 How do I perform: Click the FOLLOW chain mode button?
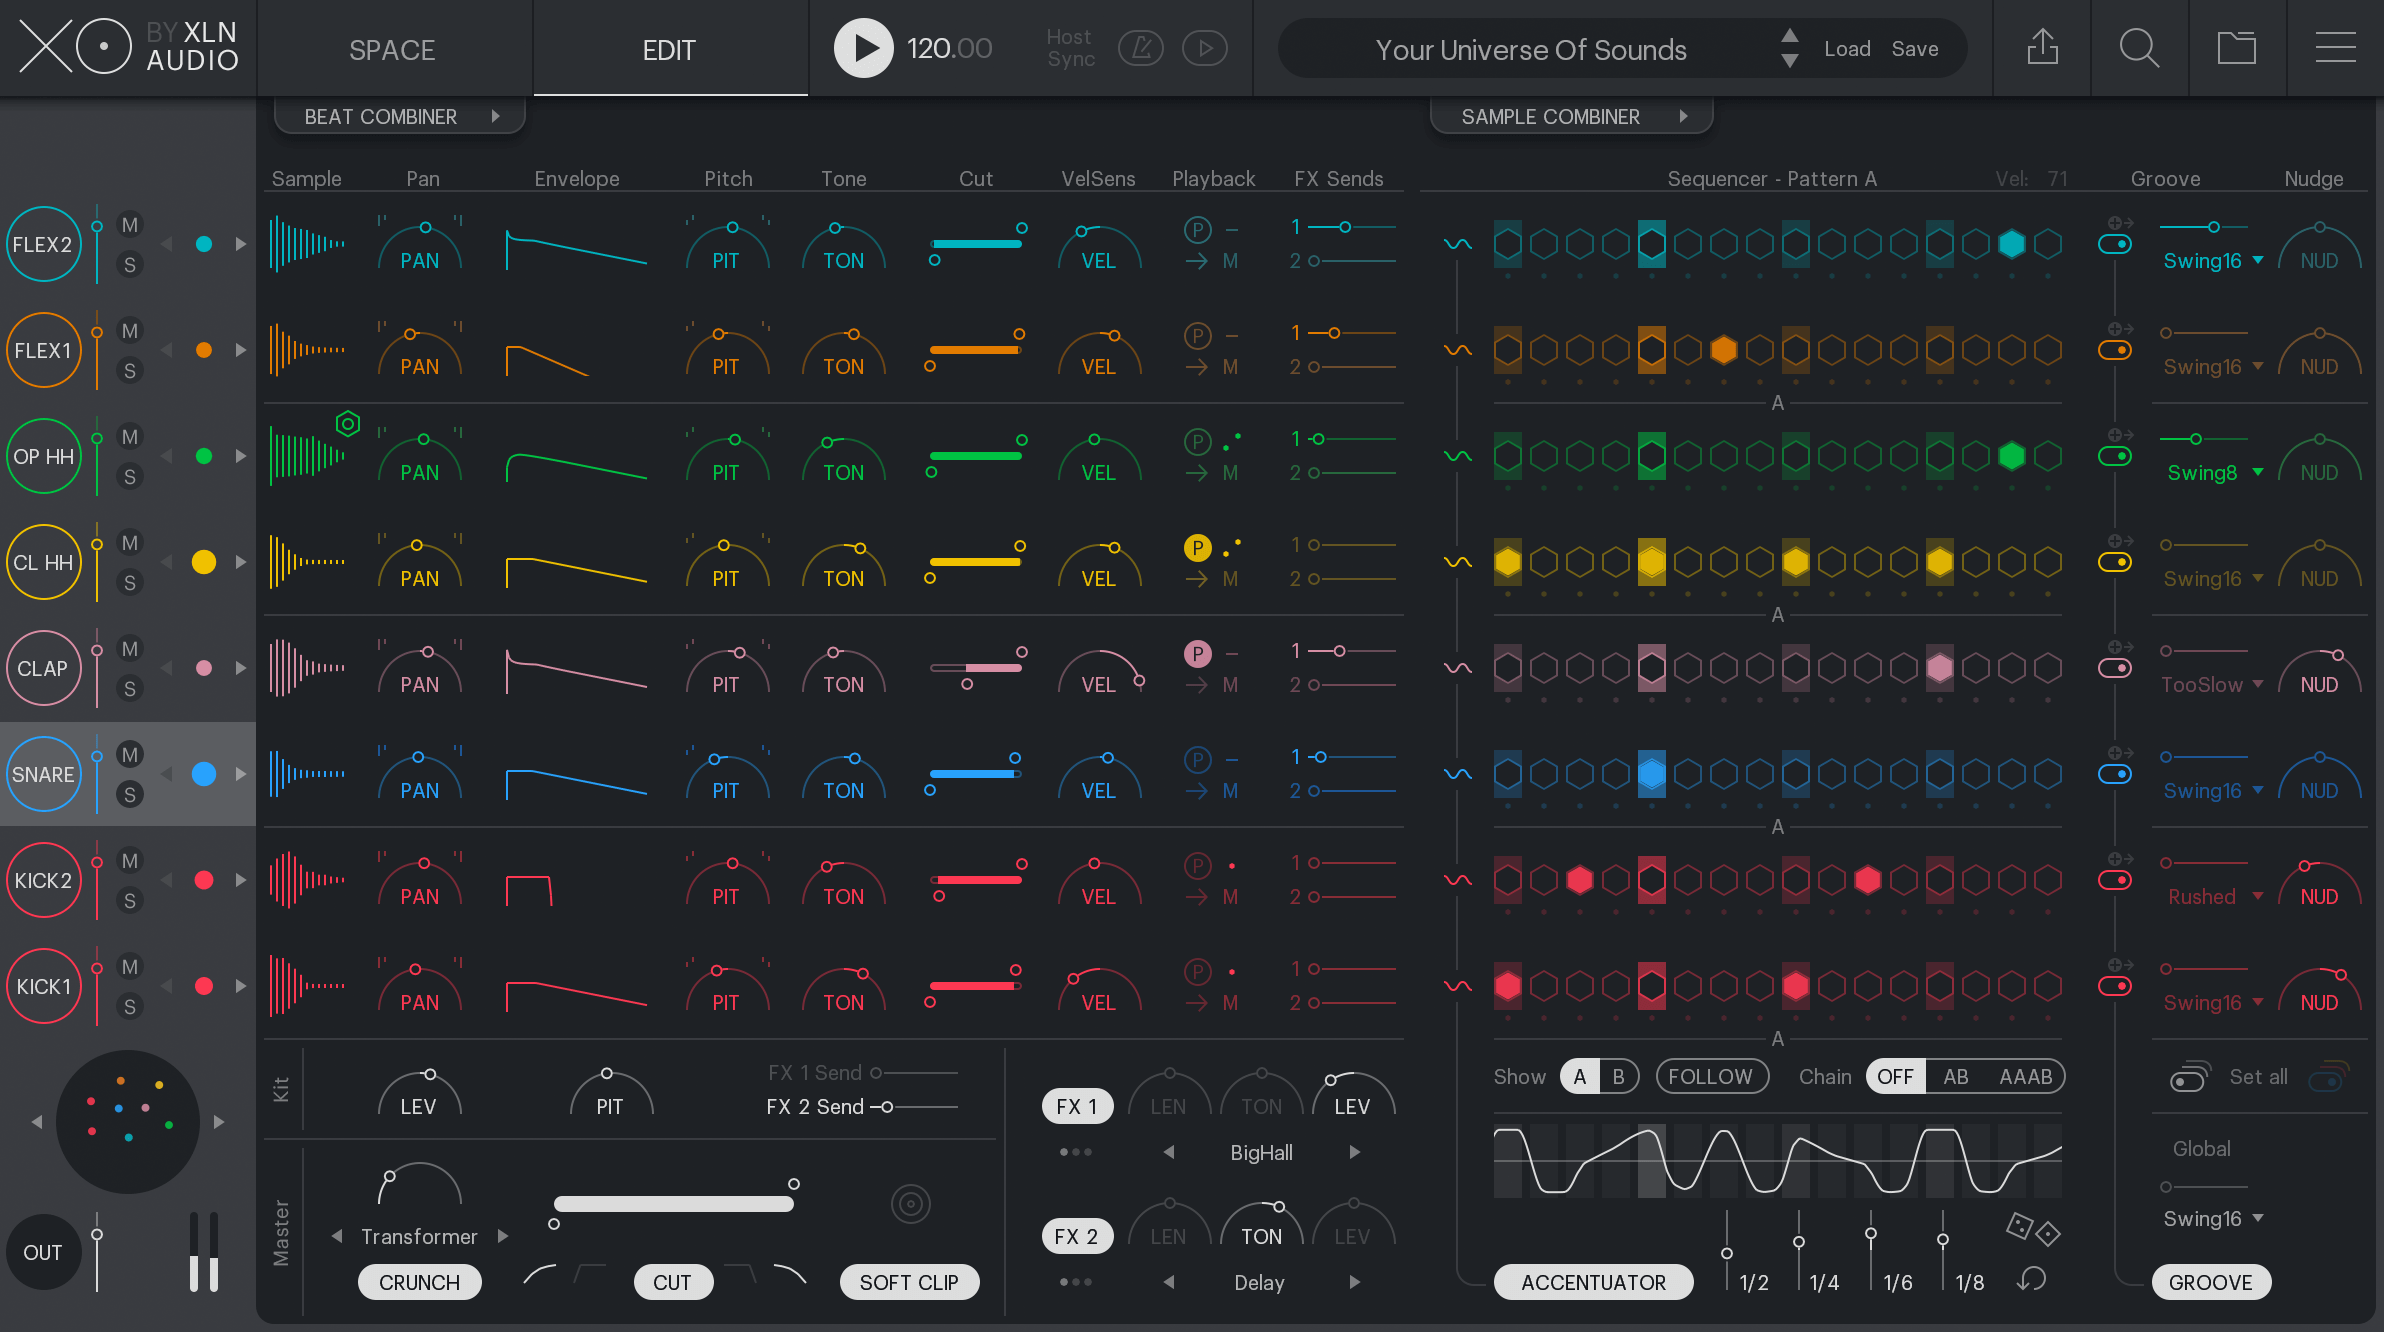[x=1708, y=1077]
